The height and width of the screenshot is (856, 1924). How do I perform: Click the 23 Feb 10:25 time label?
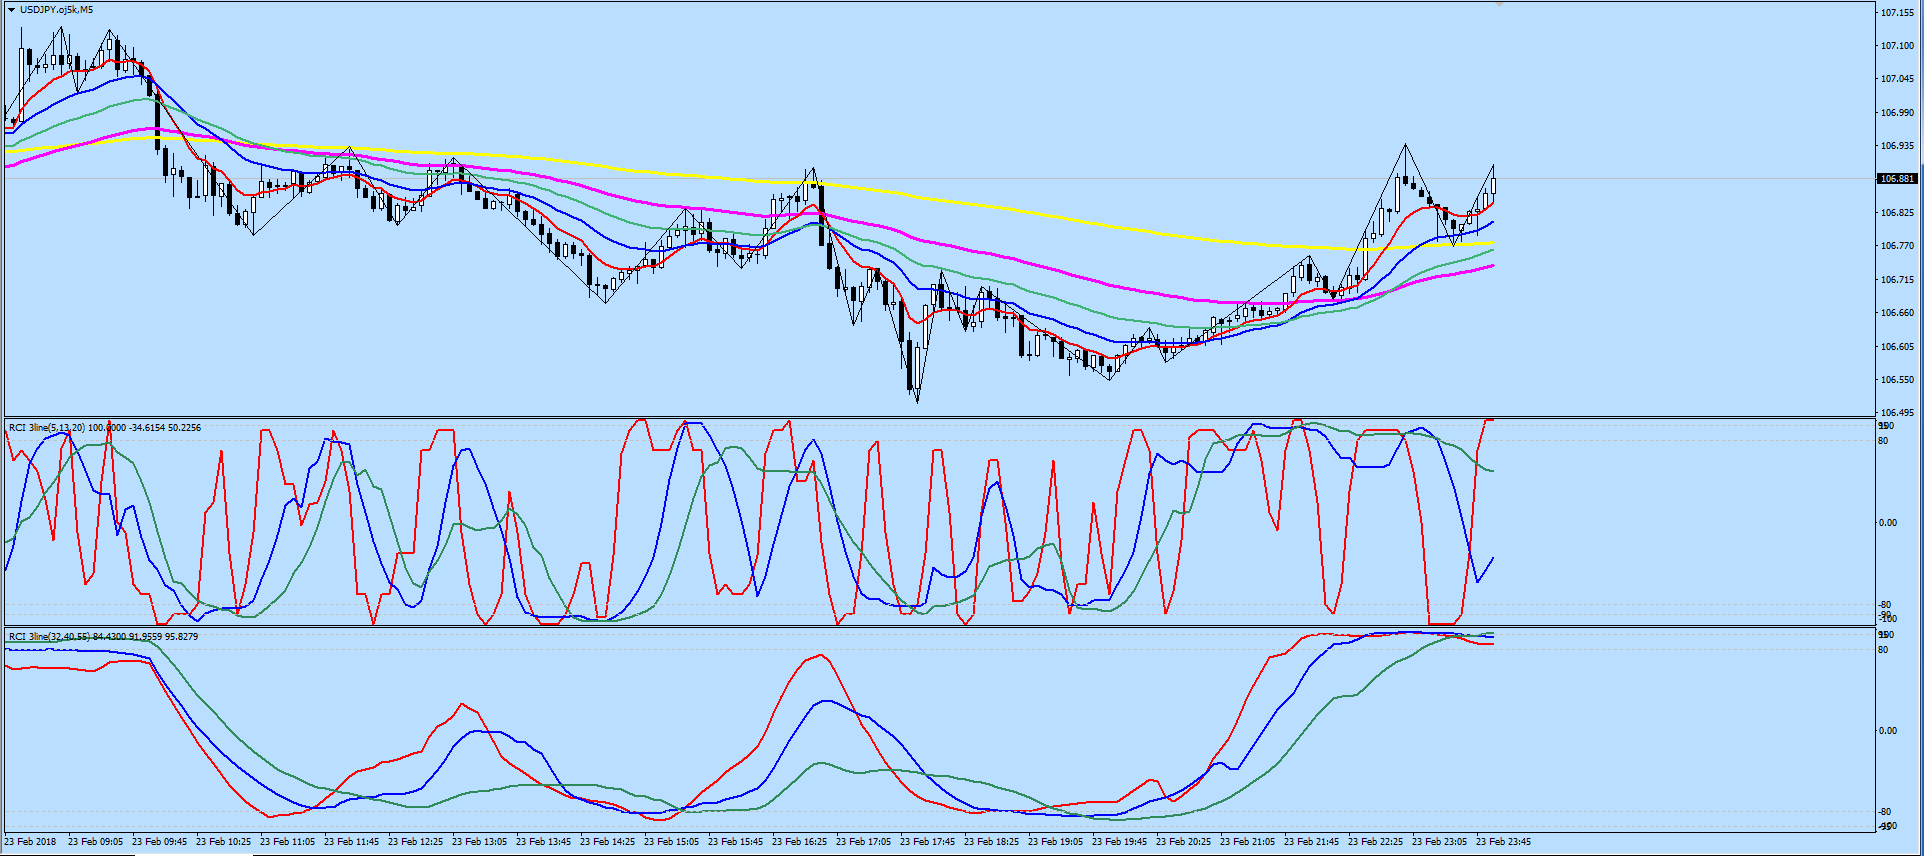click(x=223, y=842)
